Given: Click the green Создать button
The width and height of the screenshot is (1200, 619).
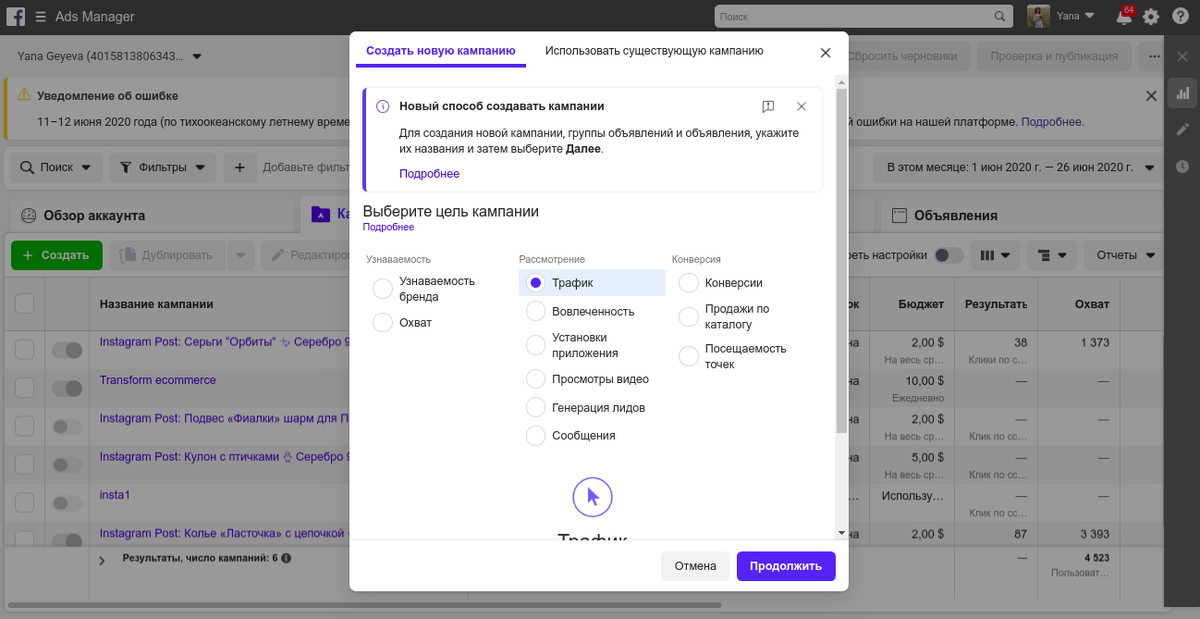Looking at the screenshot, I should [x=56, y=255].
